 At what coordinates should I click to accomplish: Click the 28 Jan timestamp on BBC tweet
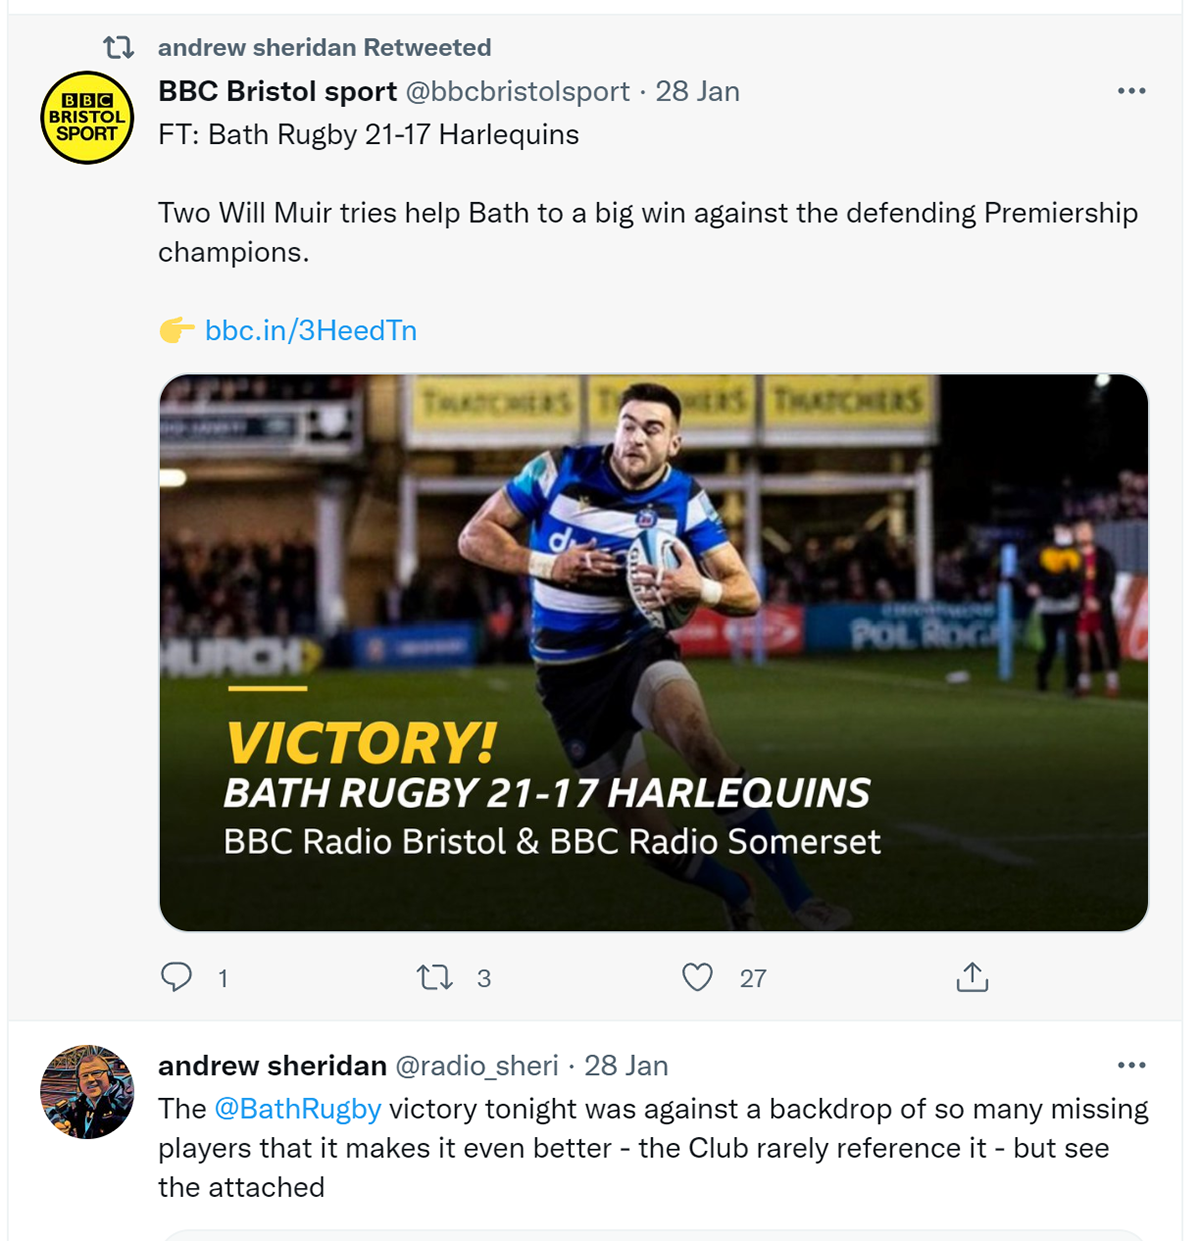pyautogui.click(x=697, y=91)
